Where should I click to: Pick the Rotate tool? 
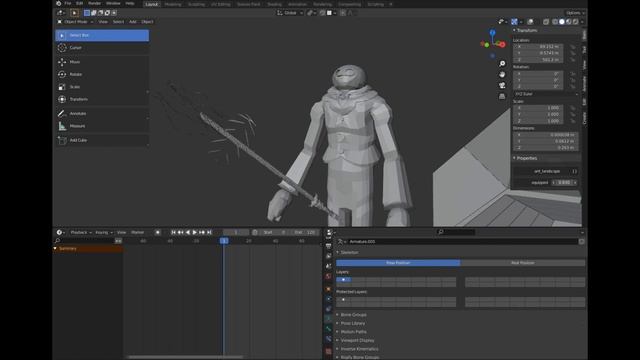102,74
